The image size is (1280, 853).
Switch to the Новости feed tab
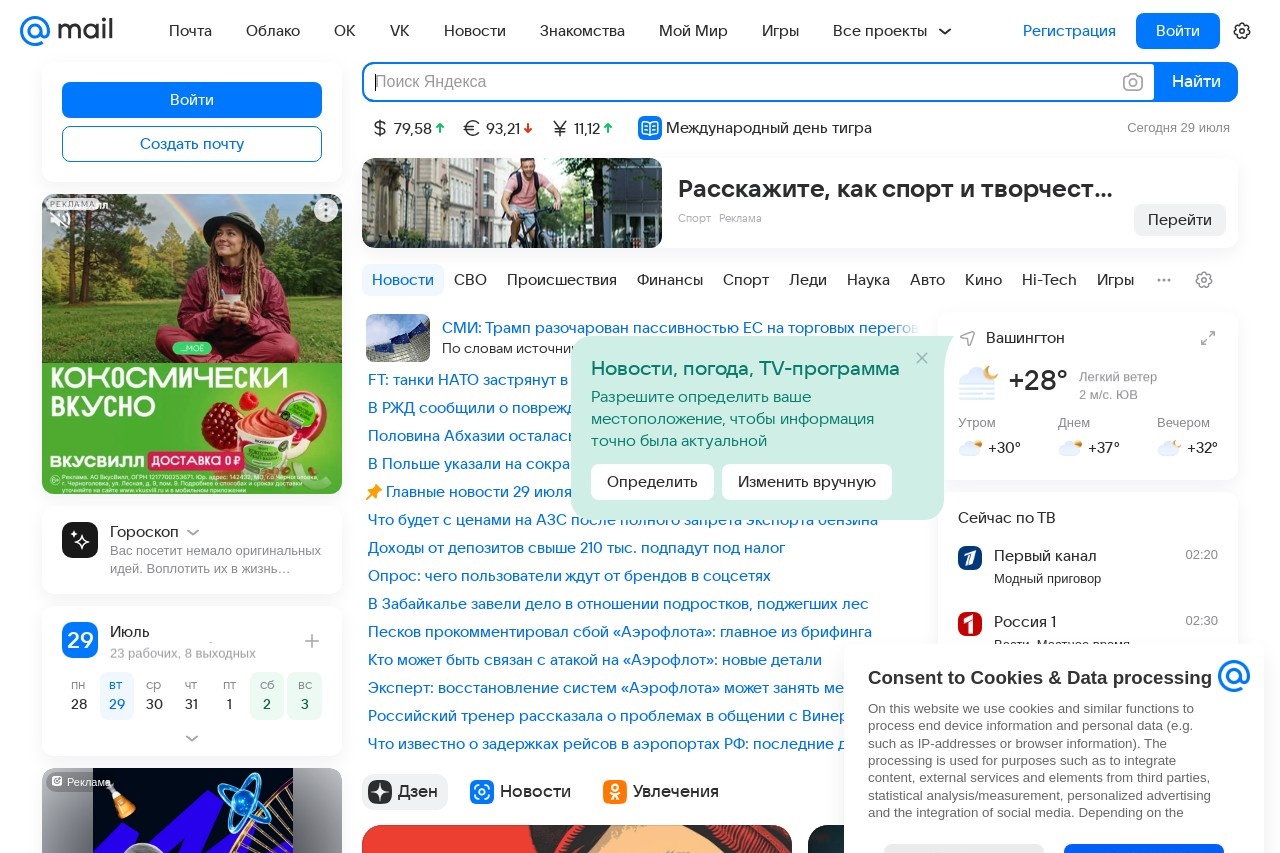pyautogui.click(x=521, y=792)
